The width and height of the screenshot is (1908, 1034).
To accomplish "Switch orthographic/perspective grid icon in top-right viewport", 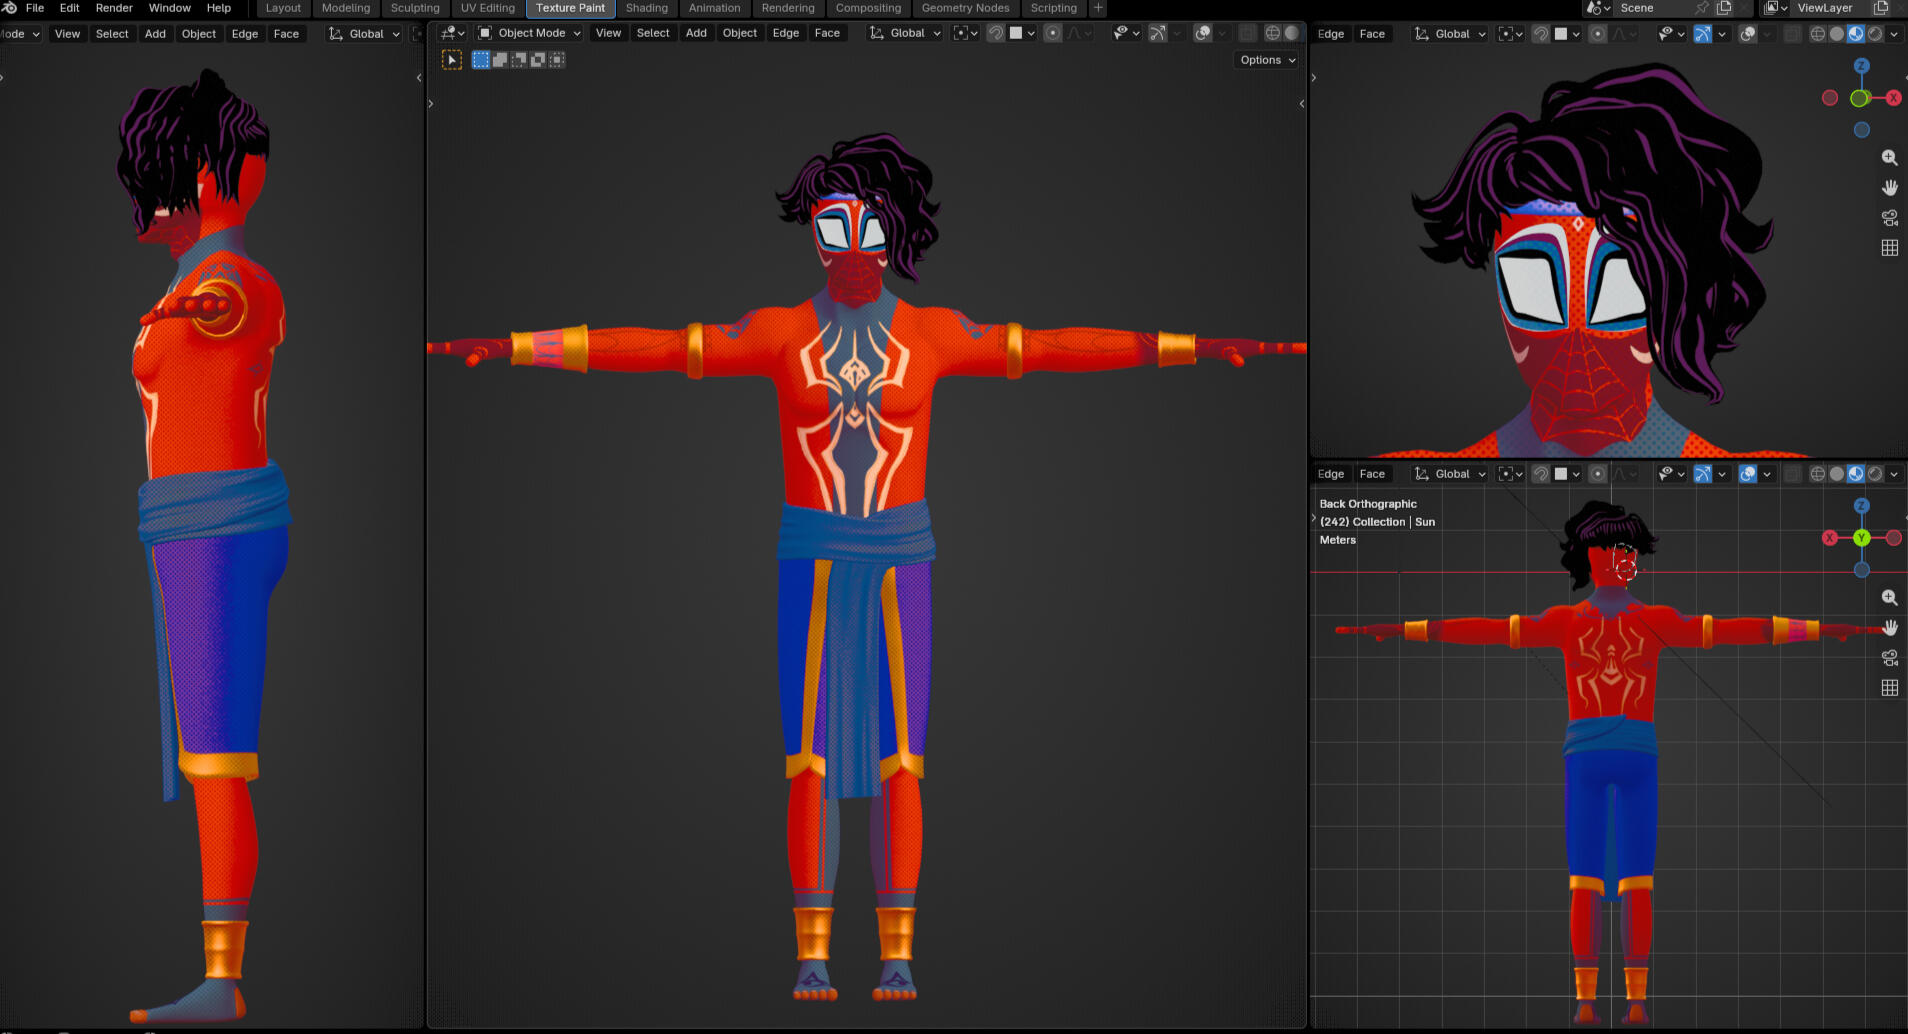I will point(1889,248).
